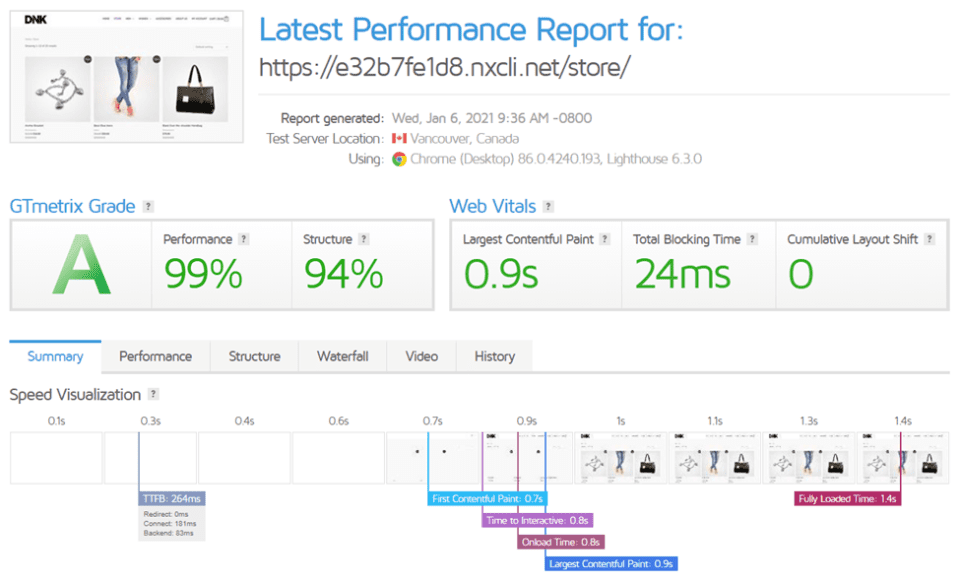Open the Video tab
Screen dimensions: 960x581
point(421,356)
